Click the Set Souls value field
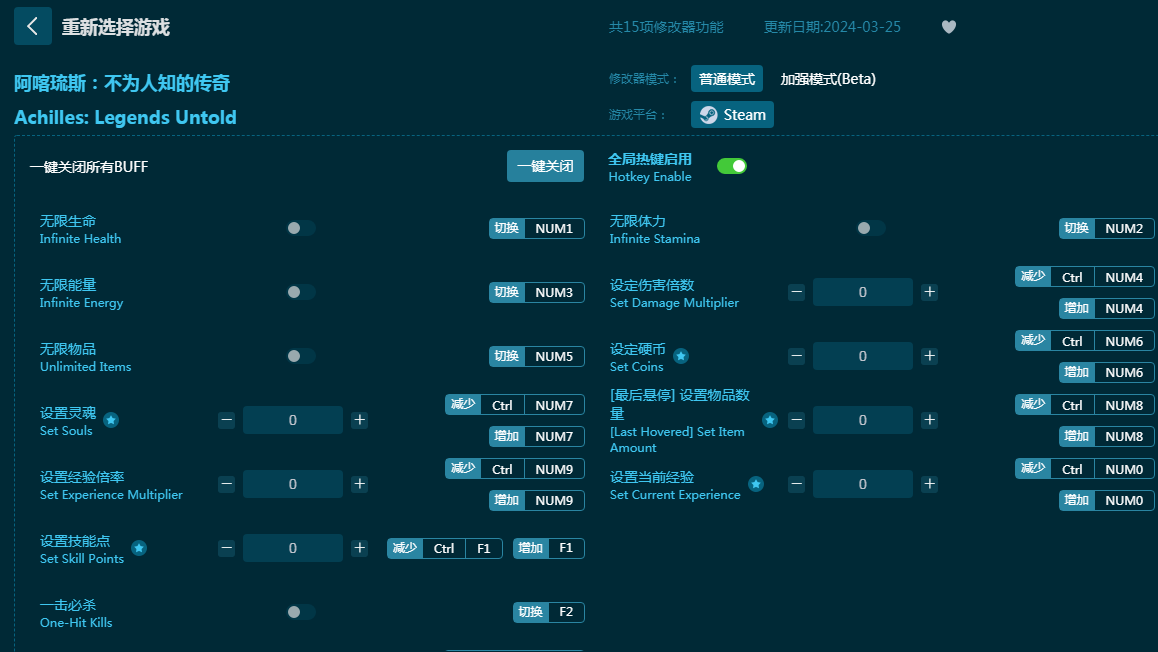The width and height of the screenshot is (1158, 652). (293, 420)
